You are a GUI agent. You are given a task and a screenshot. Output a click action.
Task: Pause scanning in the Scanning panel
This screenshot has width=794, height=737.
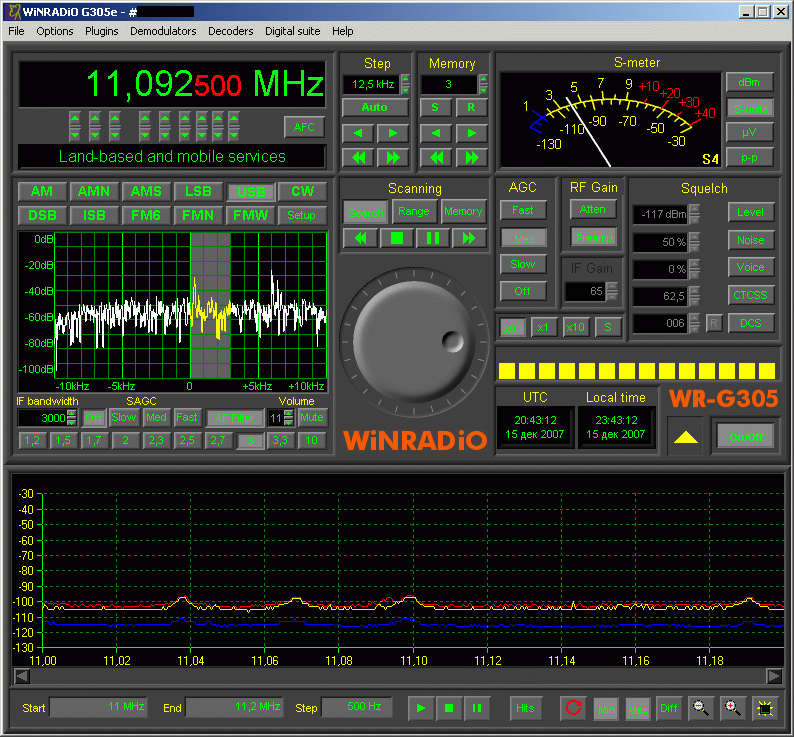tap(433, 238)
